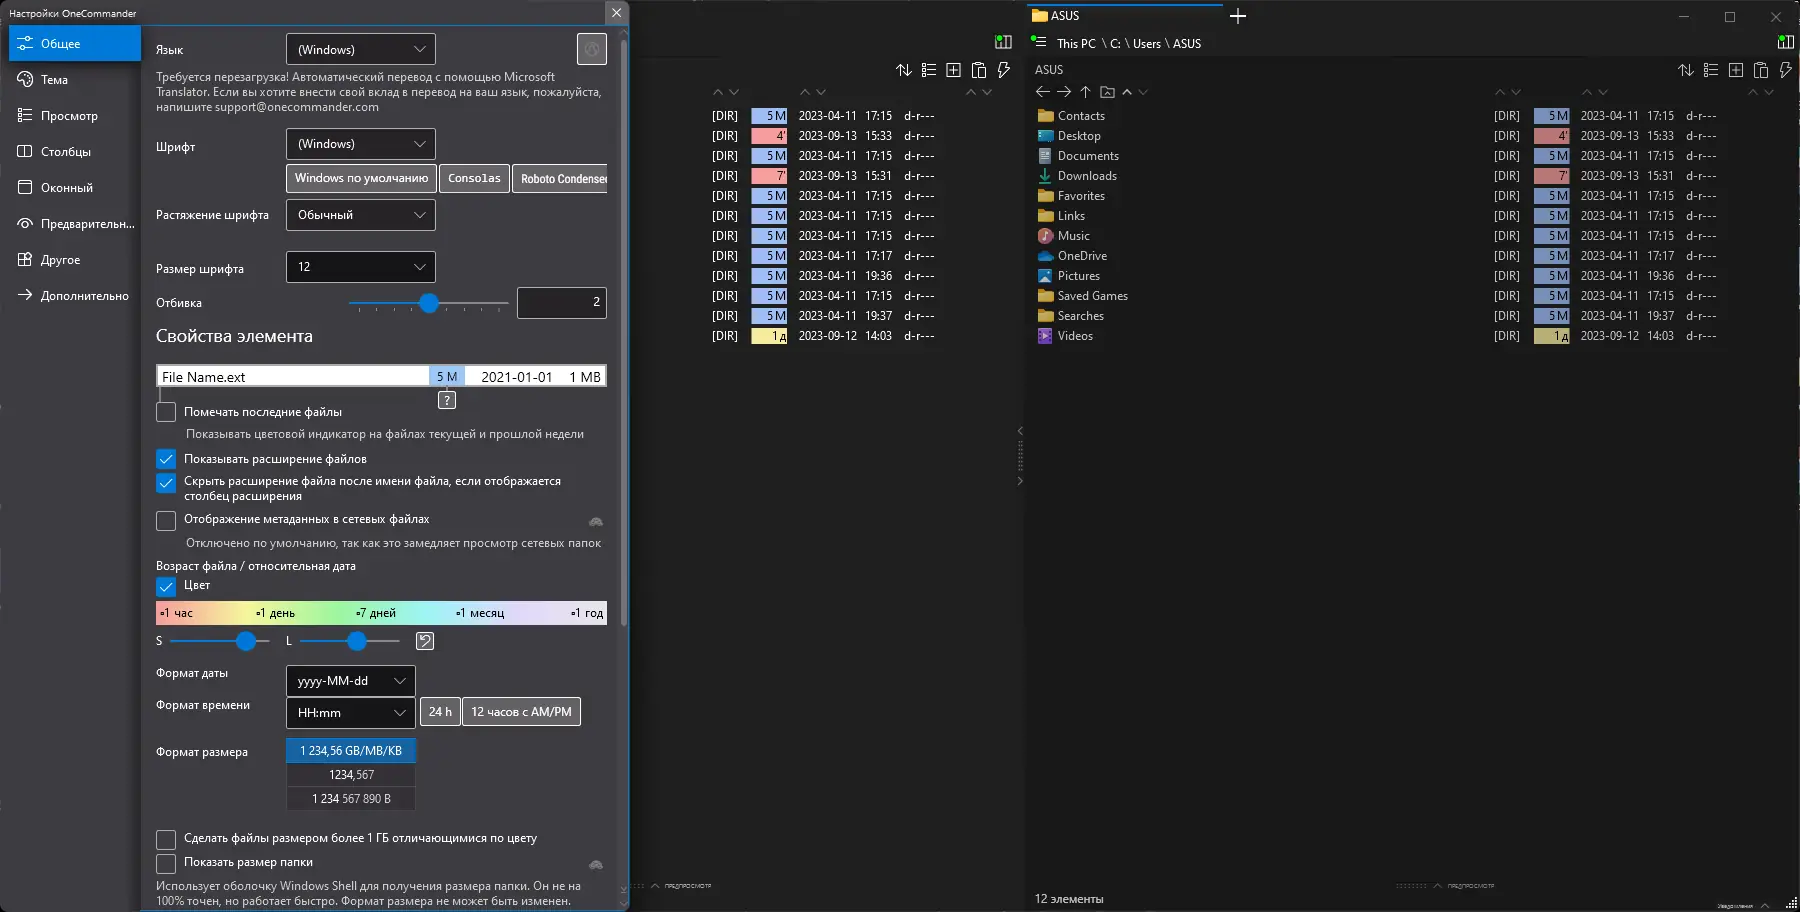Screen dimensions: 1800x912
Task: Click the new item plus icon in right pane
Action: [x=1736, y=70]
